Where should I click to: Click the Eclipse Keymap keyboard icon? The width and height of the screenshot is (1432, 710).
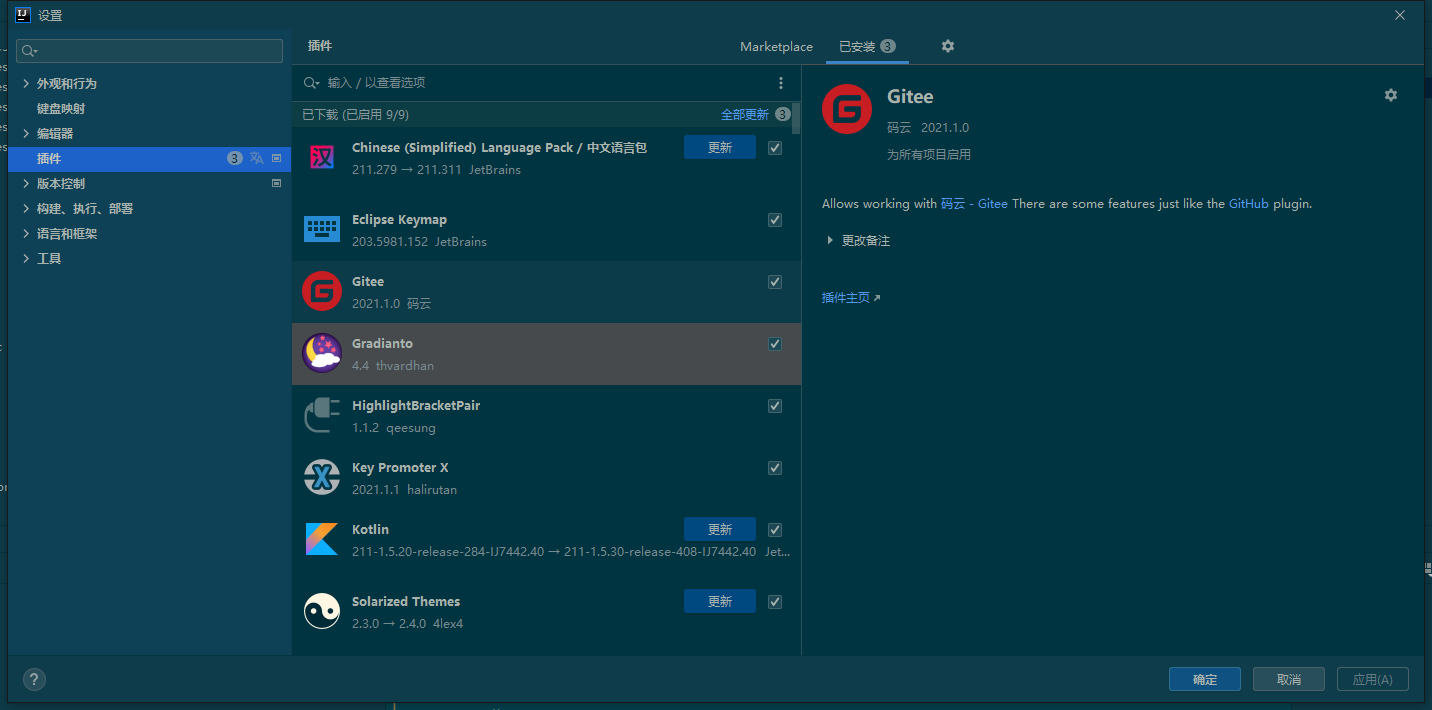pyautogui.click(x=322, y=229)
